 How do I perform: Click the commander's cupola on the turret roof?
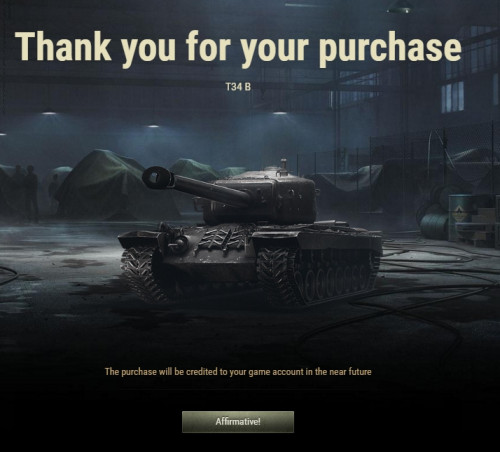tap(283, 168)
